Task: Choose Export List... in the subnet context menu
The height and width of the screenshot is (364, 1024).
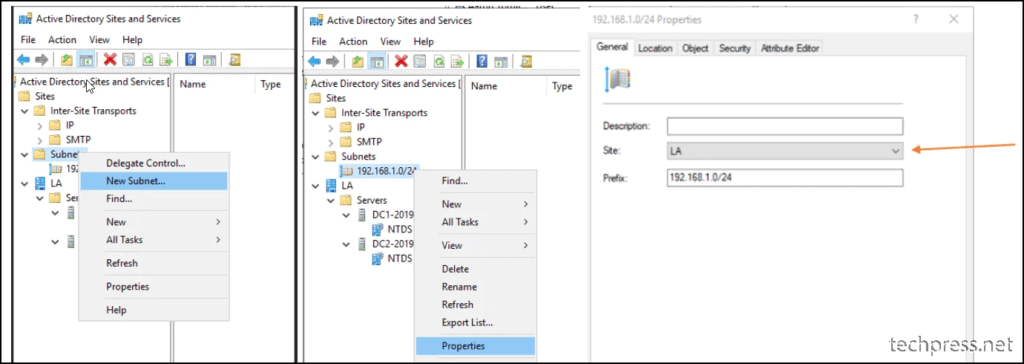Action: [x=475, y=322]
